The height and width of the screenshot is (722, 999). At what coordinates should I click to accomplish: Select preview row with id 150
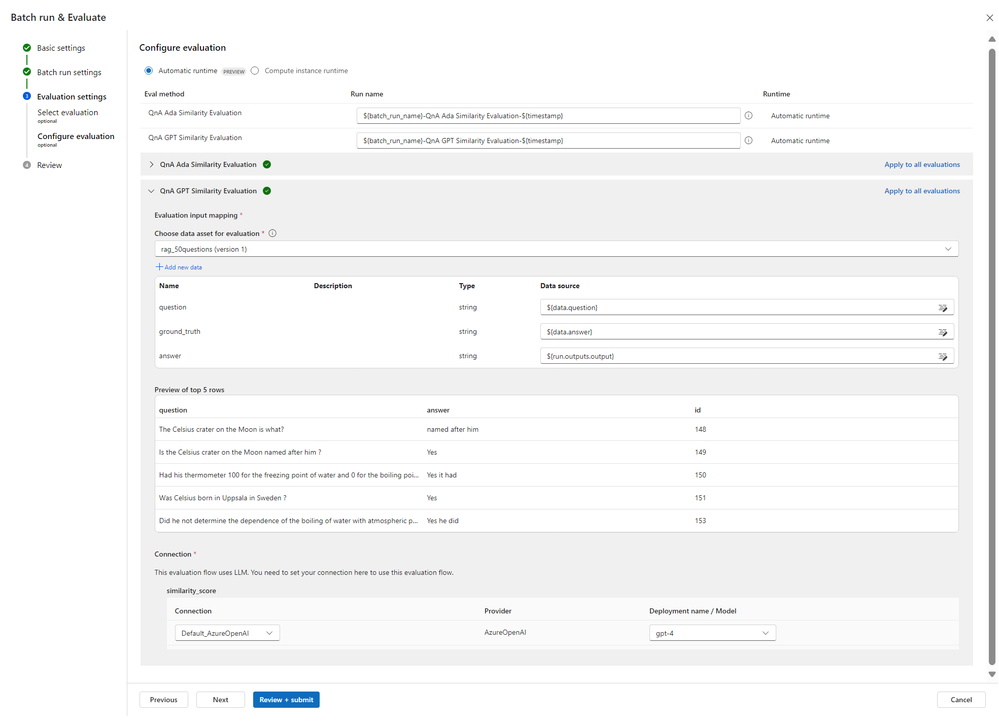coord(556,475)
